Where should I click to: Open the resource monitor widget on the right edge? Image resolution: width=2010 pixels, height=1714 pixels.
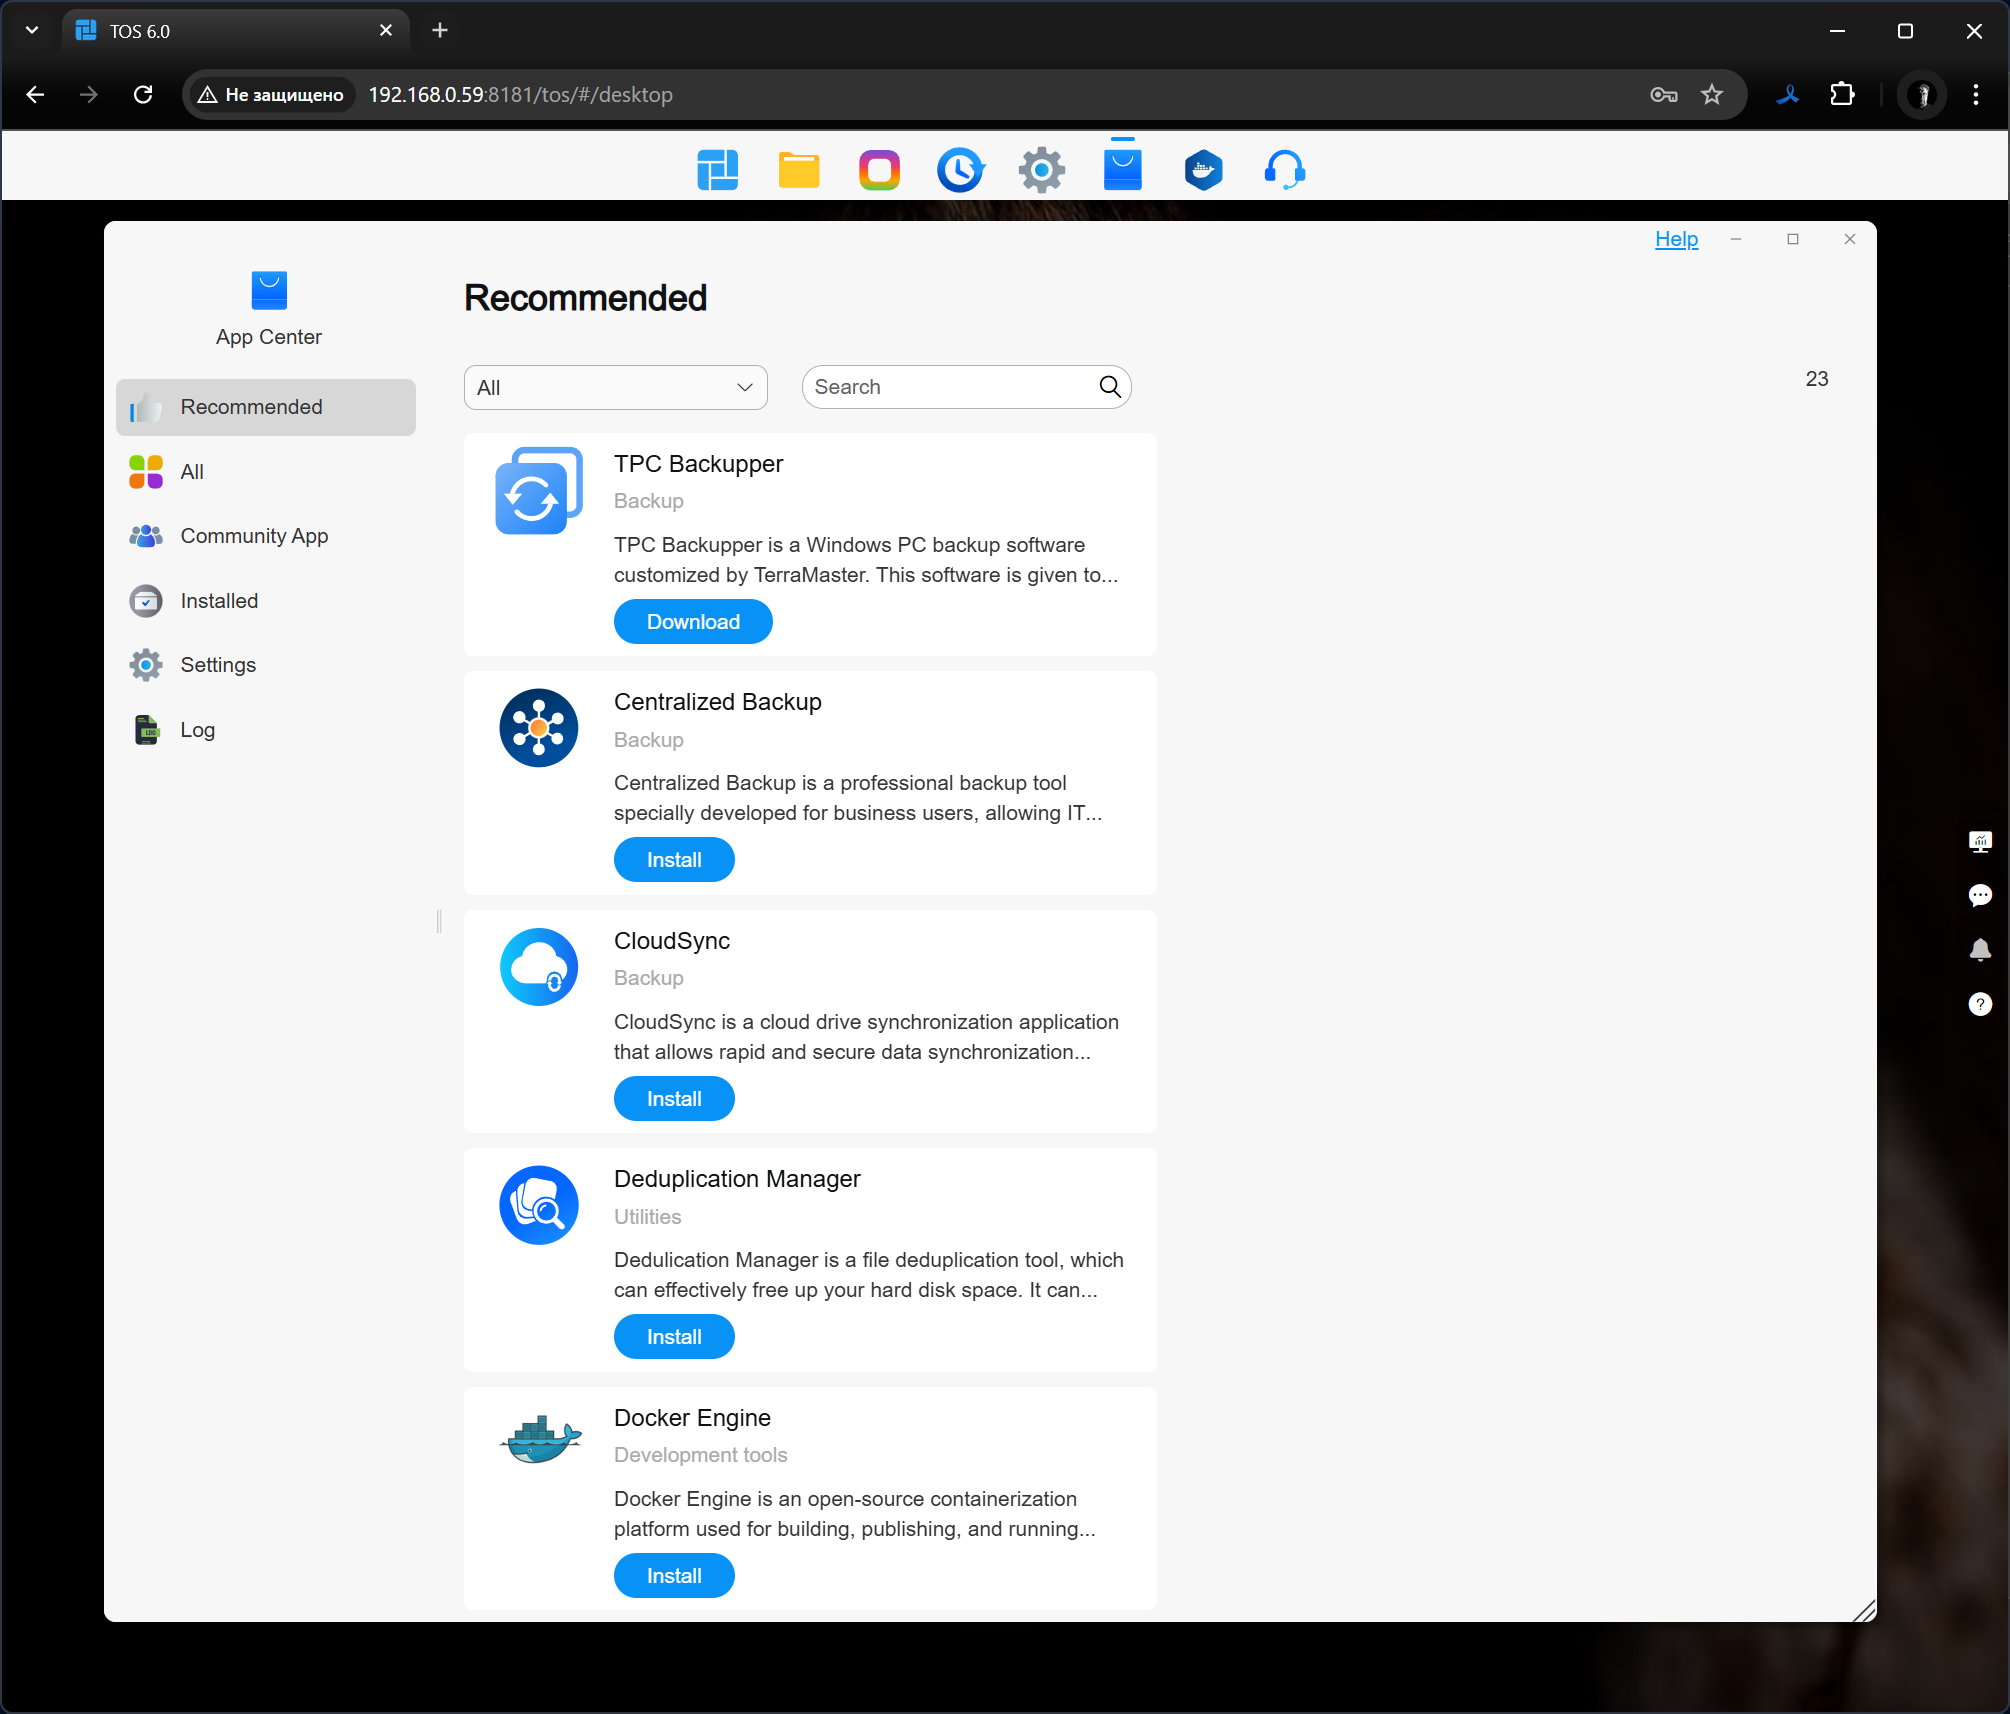1980,841
